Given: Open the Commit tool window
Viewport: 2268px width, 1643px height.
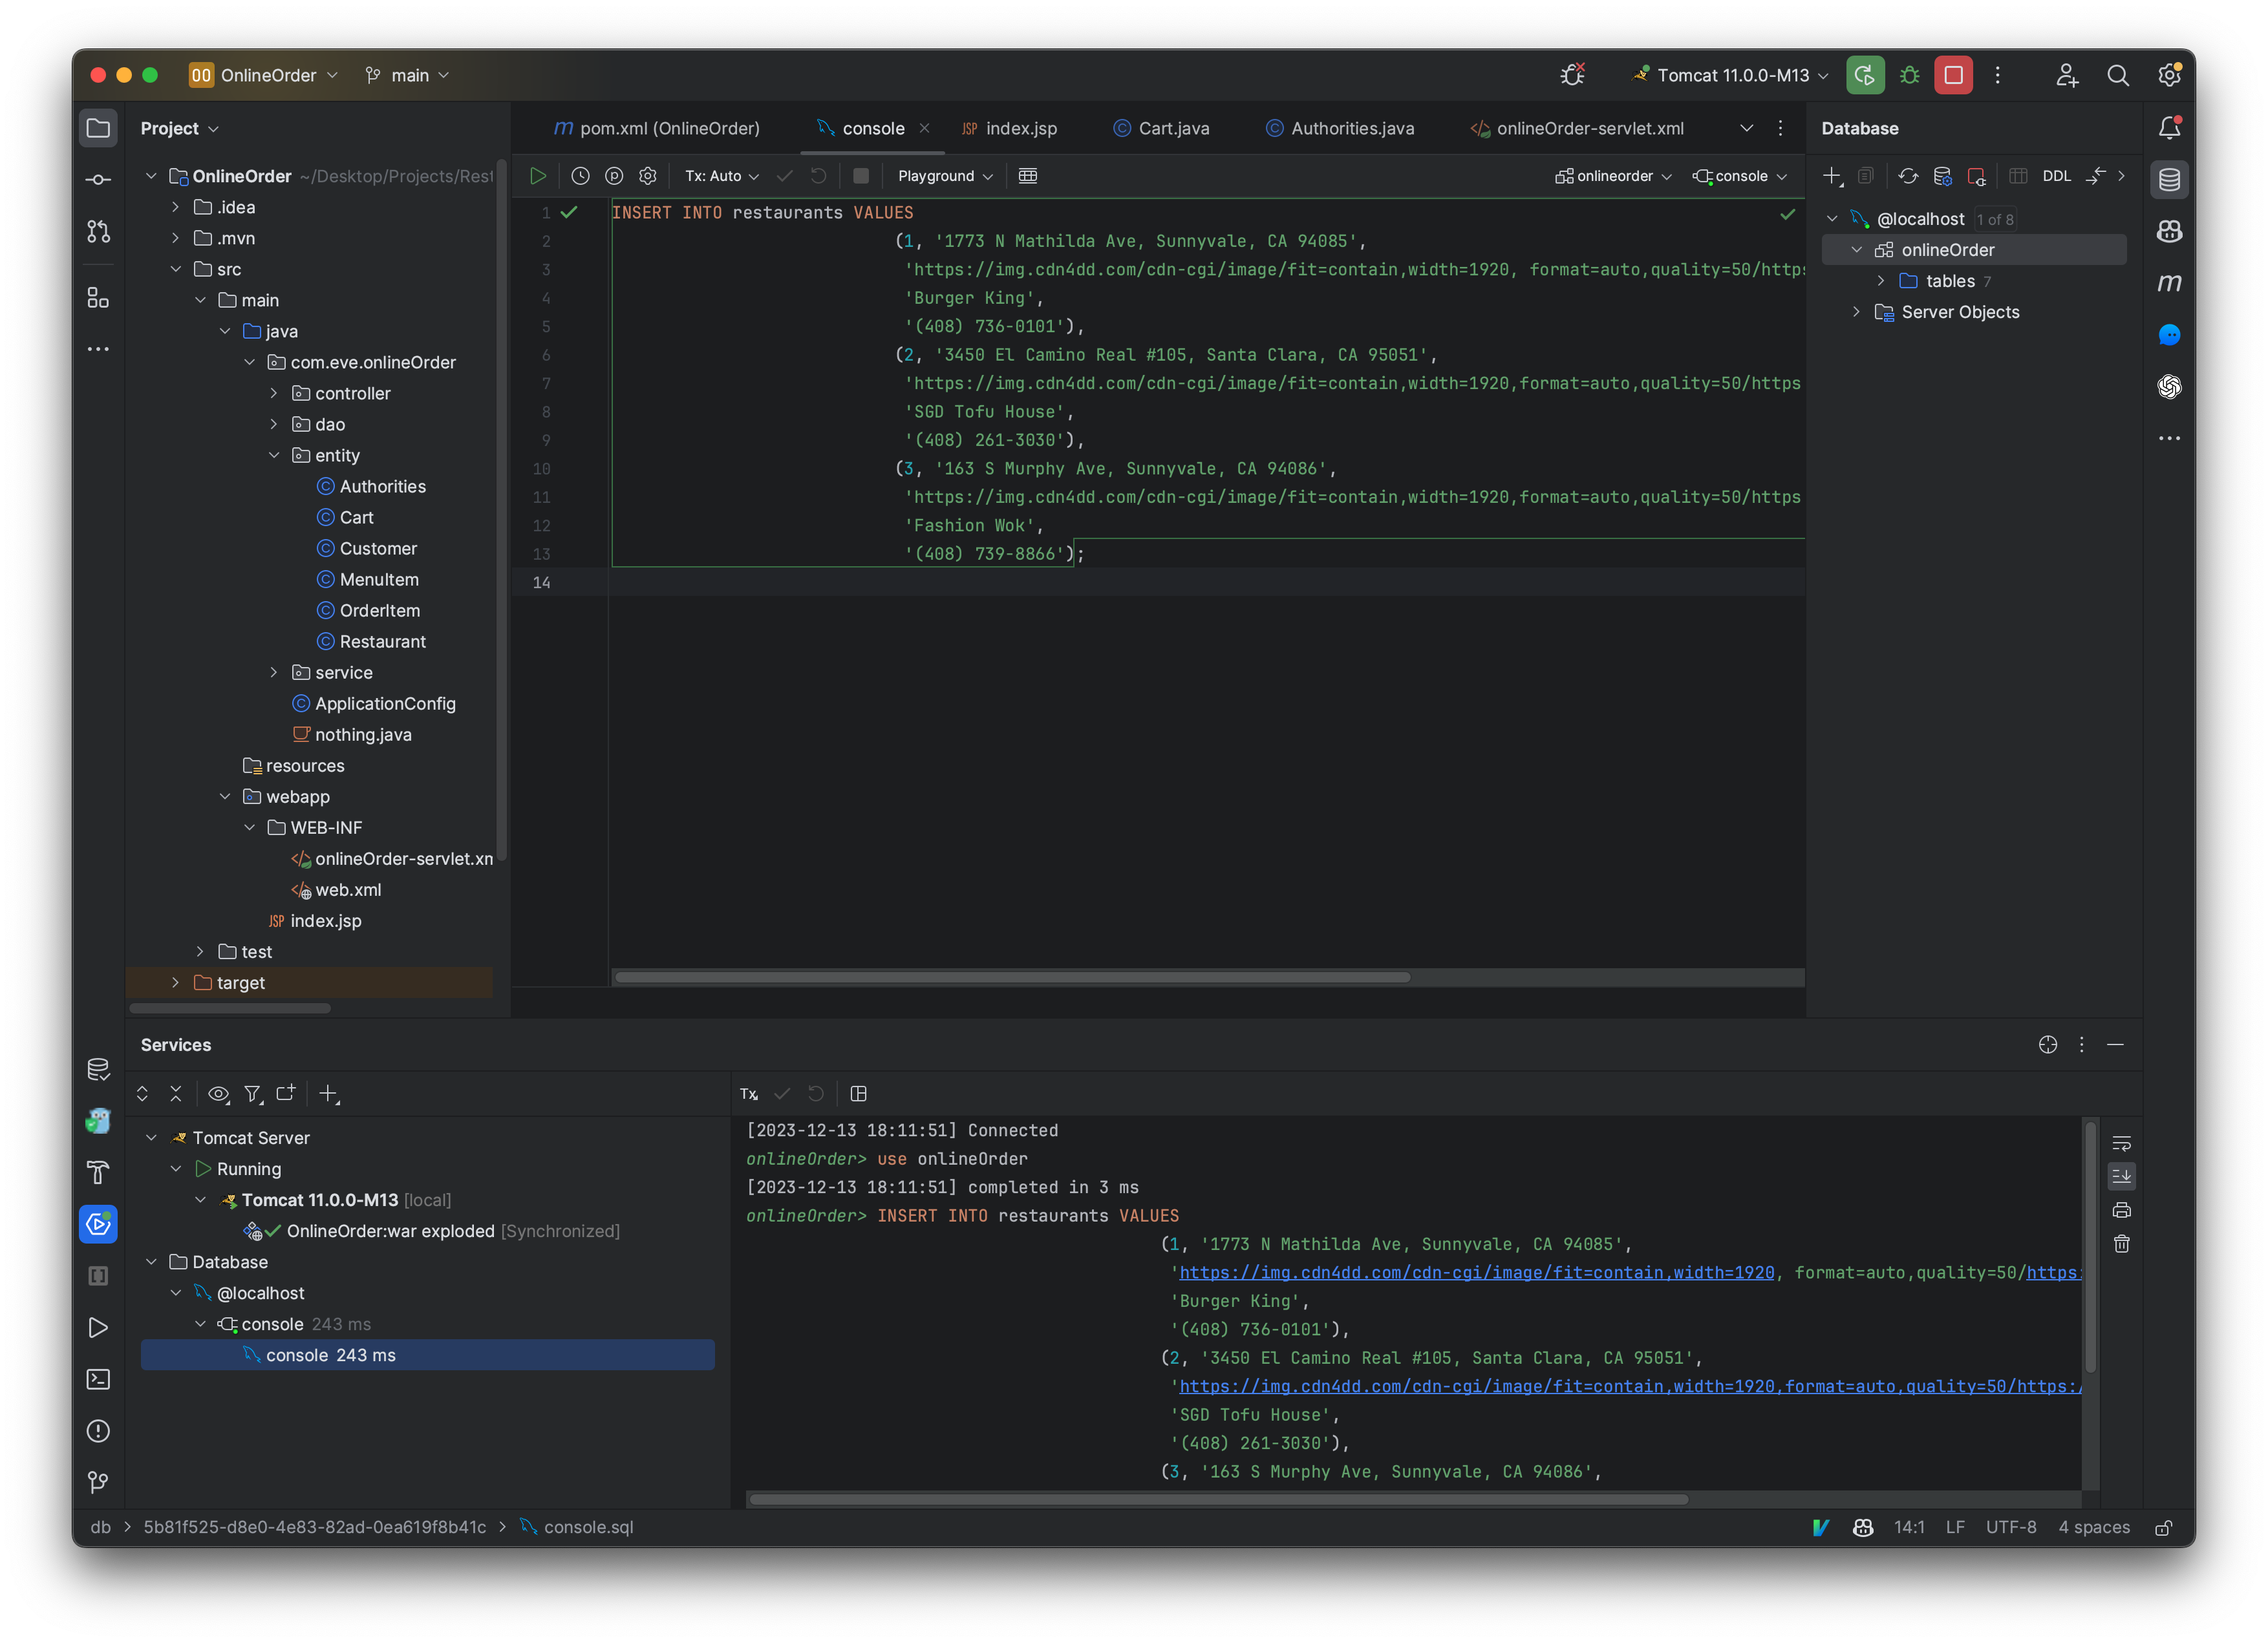Looking at the screenshot, I should click(98, 179).
